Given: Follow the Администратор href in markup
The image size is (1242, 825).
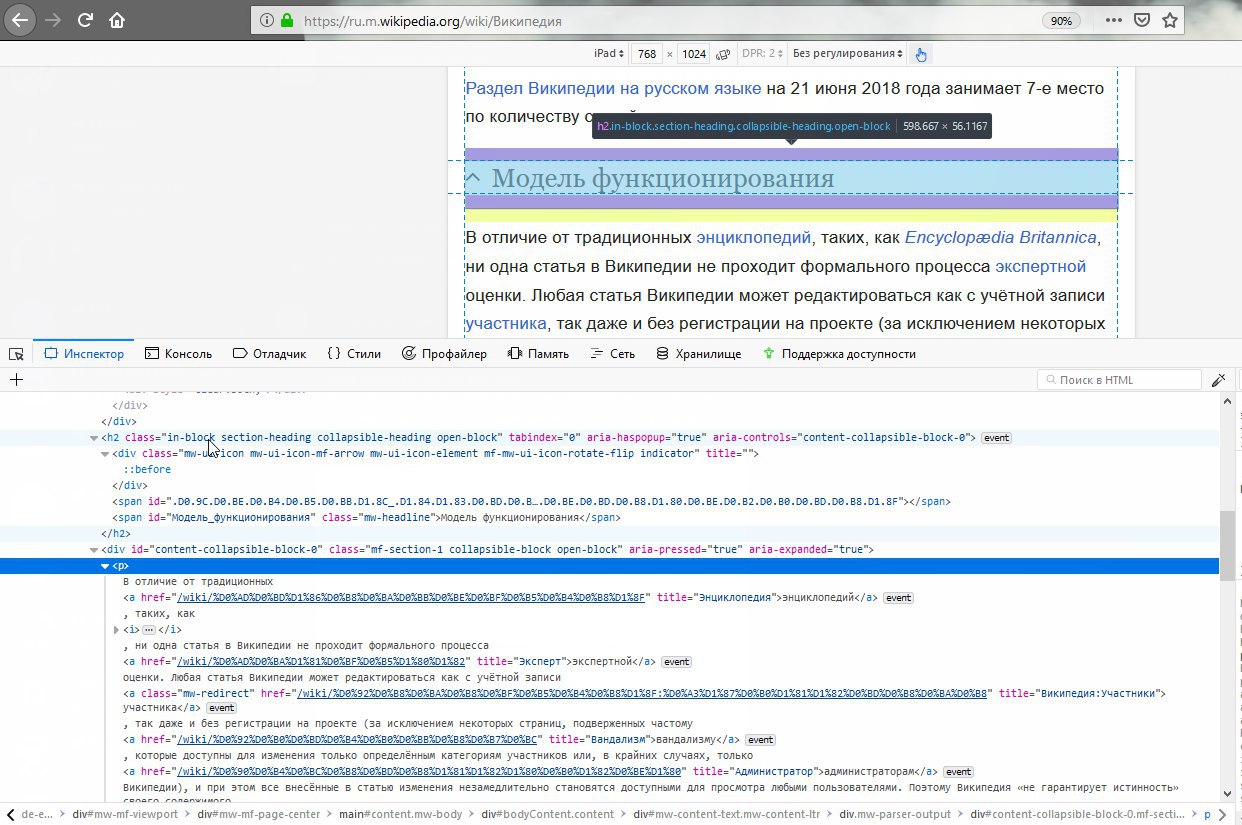Looking at the screenshot, I should point(430,772).
